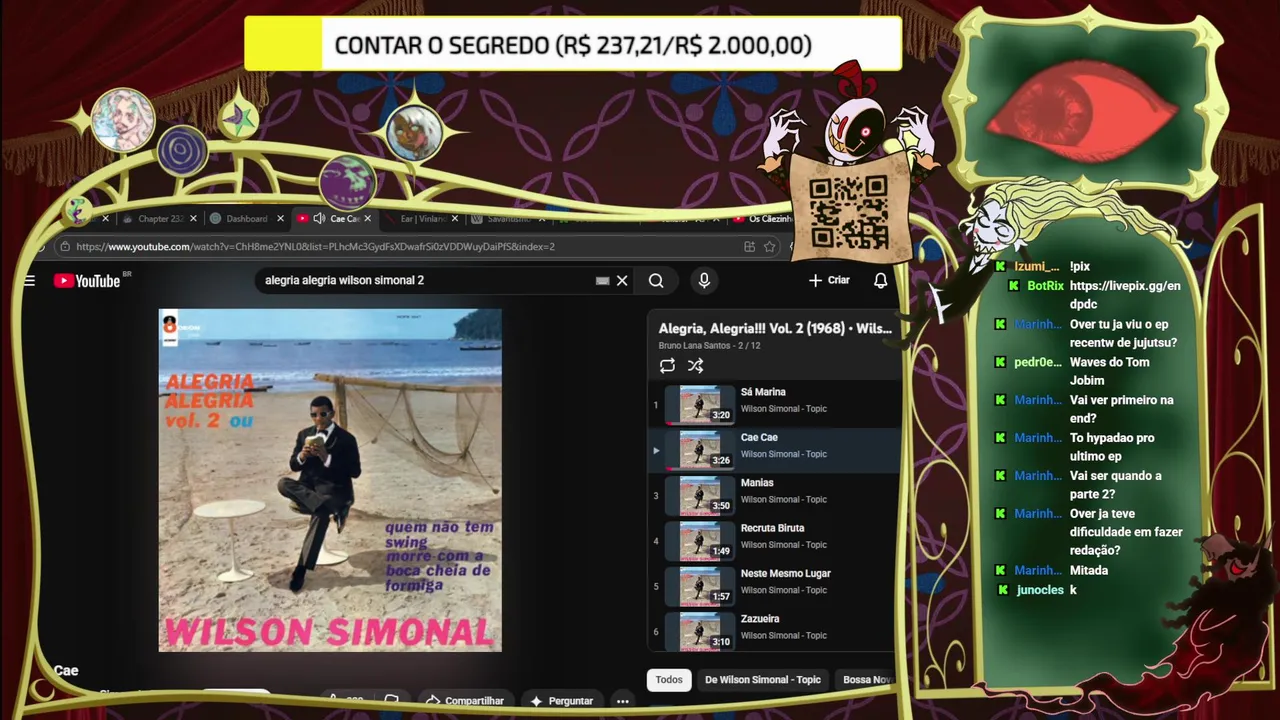Click the Sá Marina thumbnail 3:20
This screenshot has width=1280, height=720.
[x=700, y=405]
